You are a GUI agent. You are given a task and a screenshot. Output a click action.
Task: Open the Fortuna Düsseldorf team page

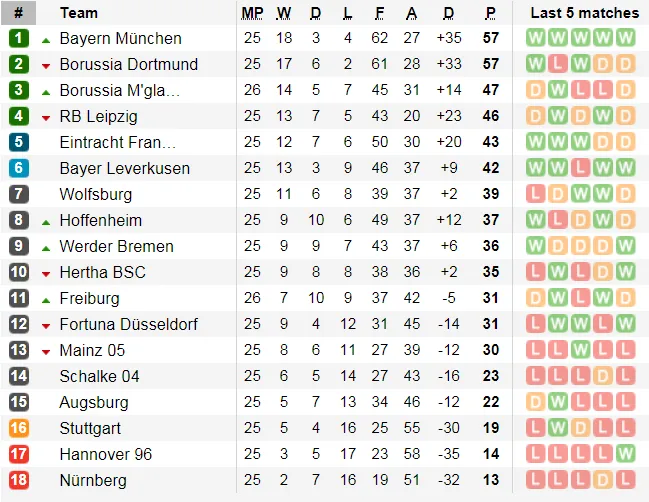click(128, 324)
